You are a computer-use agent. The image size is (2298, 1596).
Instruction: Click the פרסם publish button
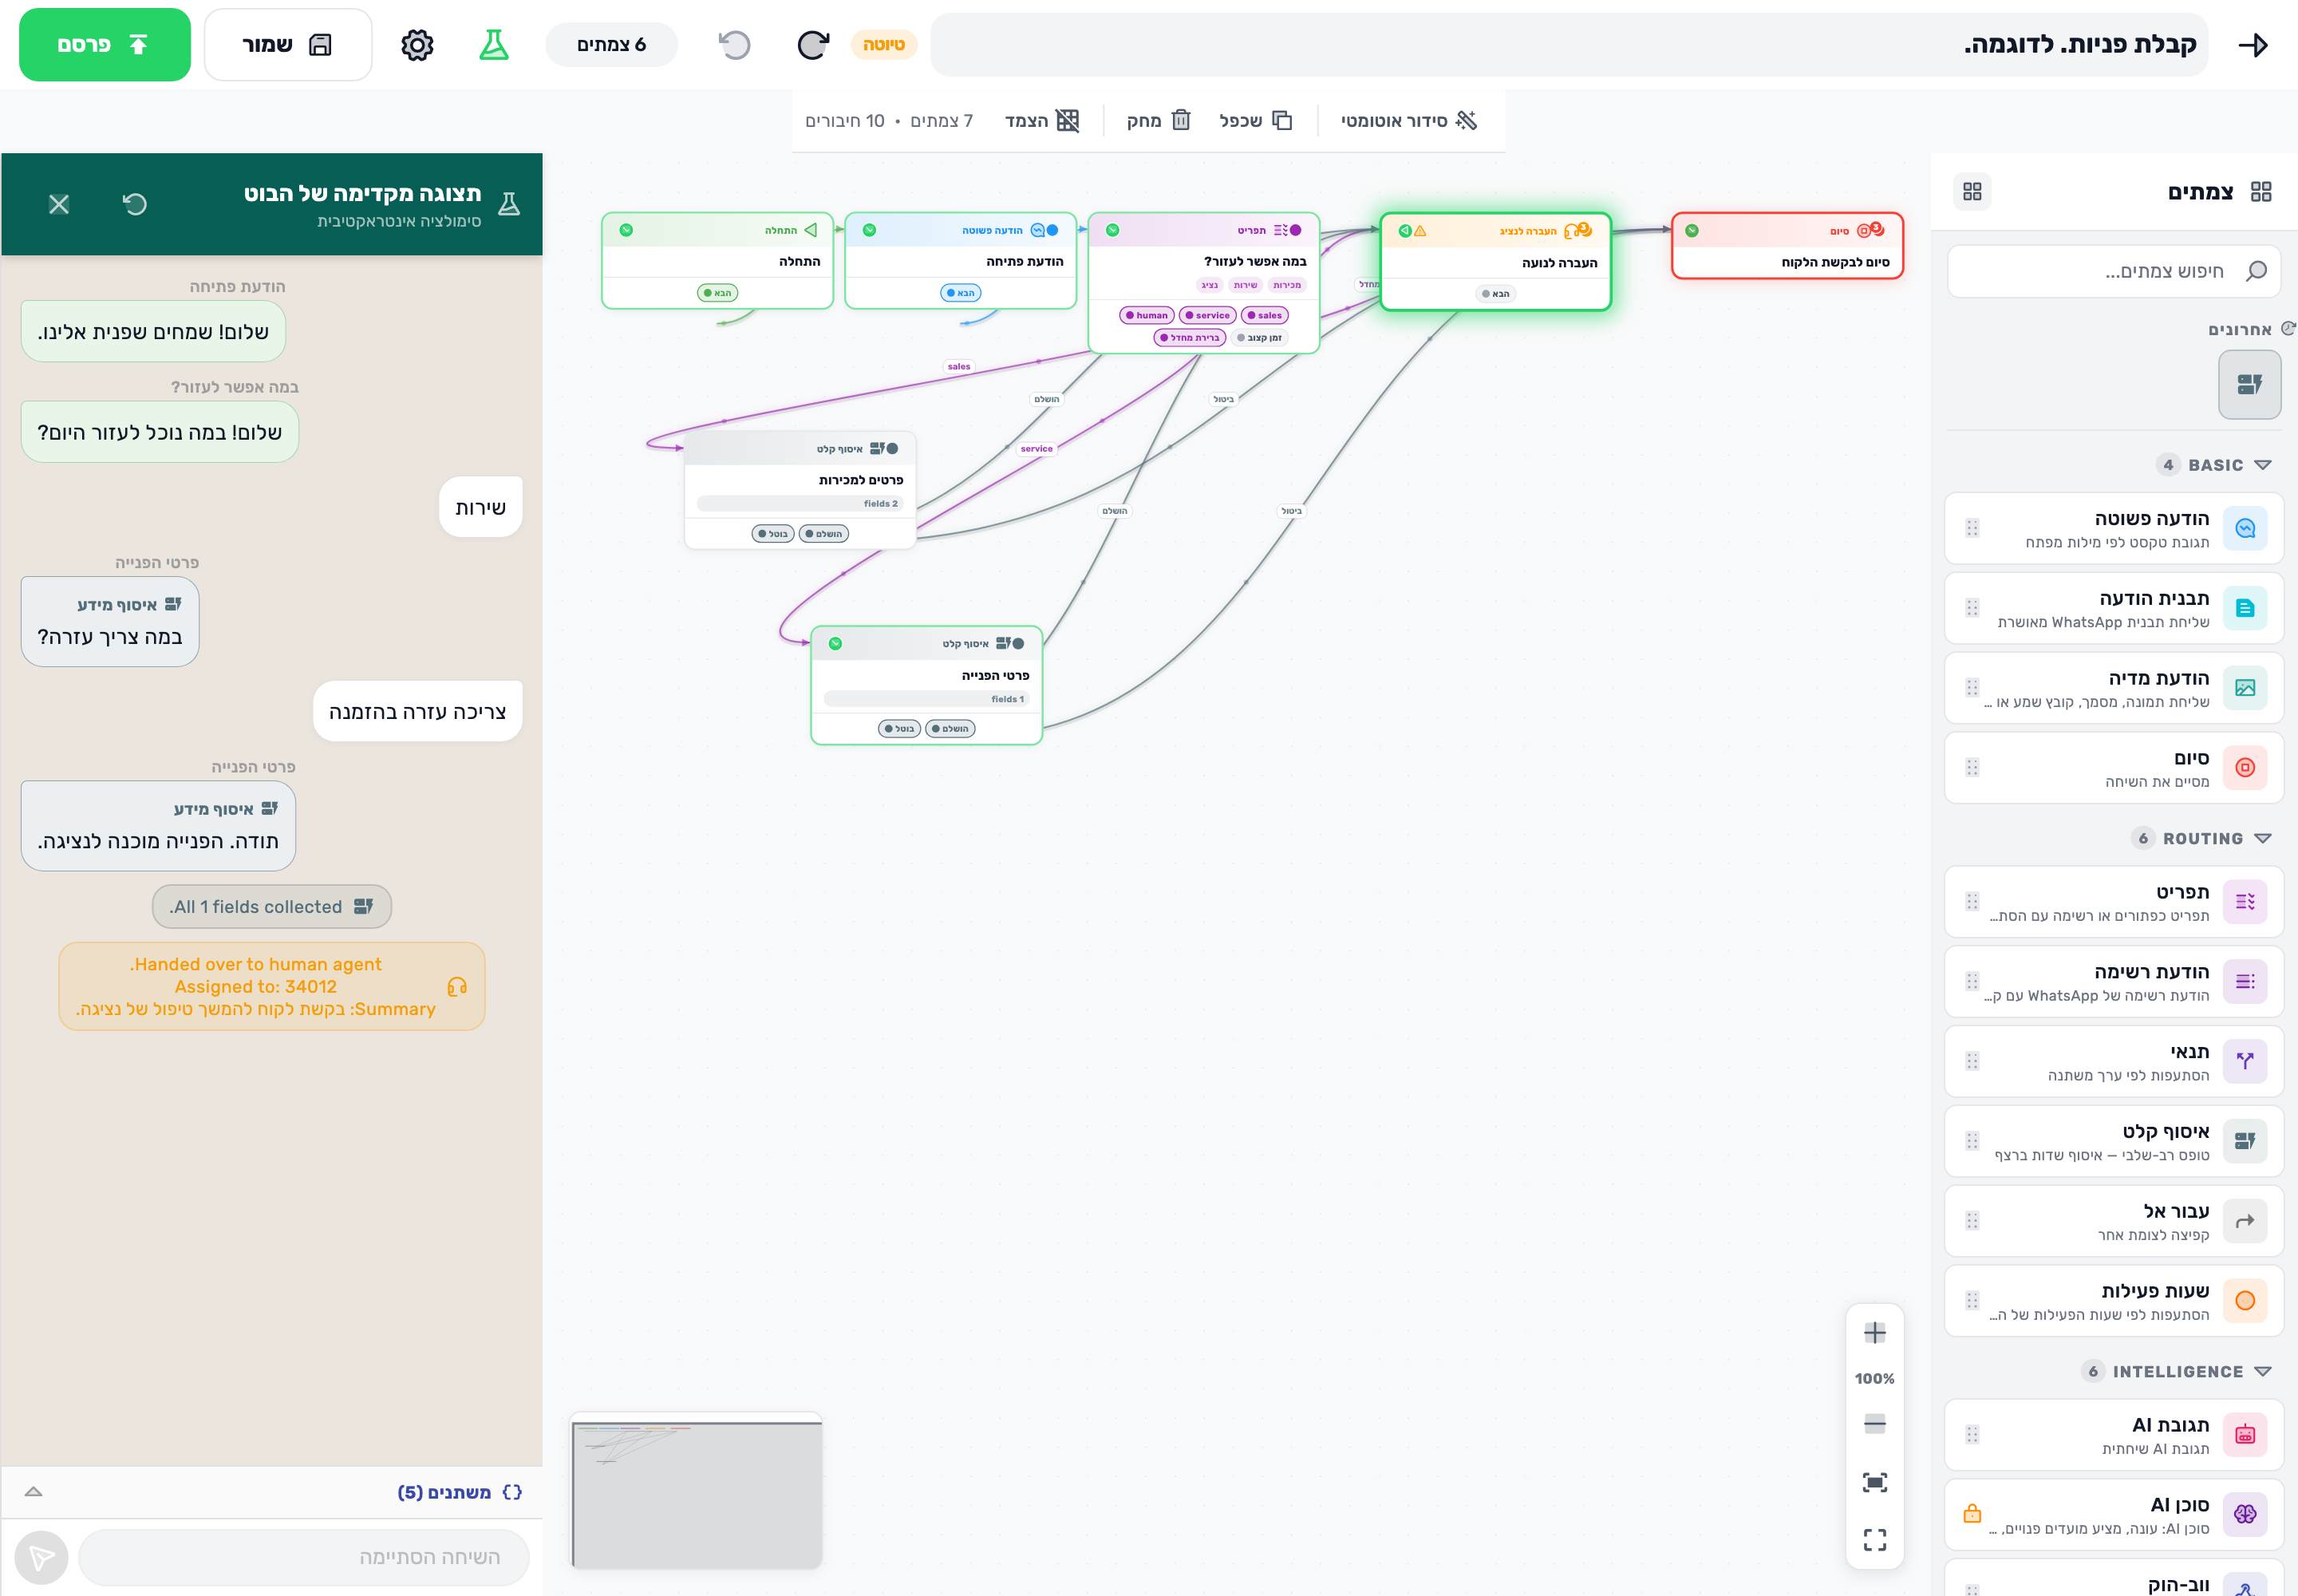pos(105,45)
